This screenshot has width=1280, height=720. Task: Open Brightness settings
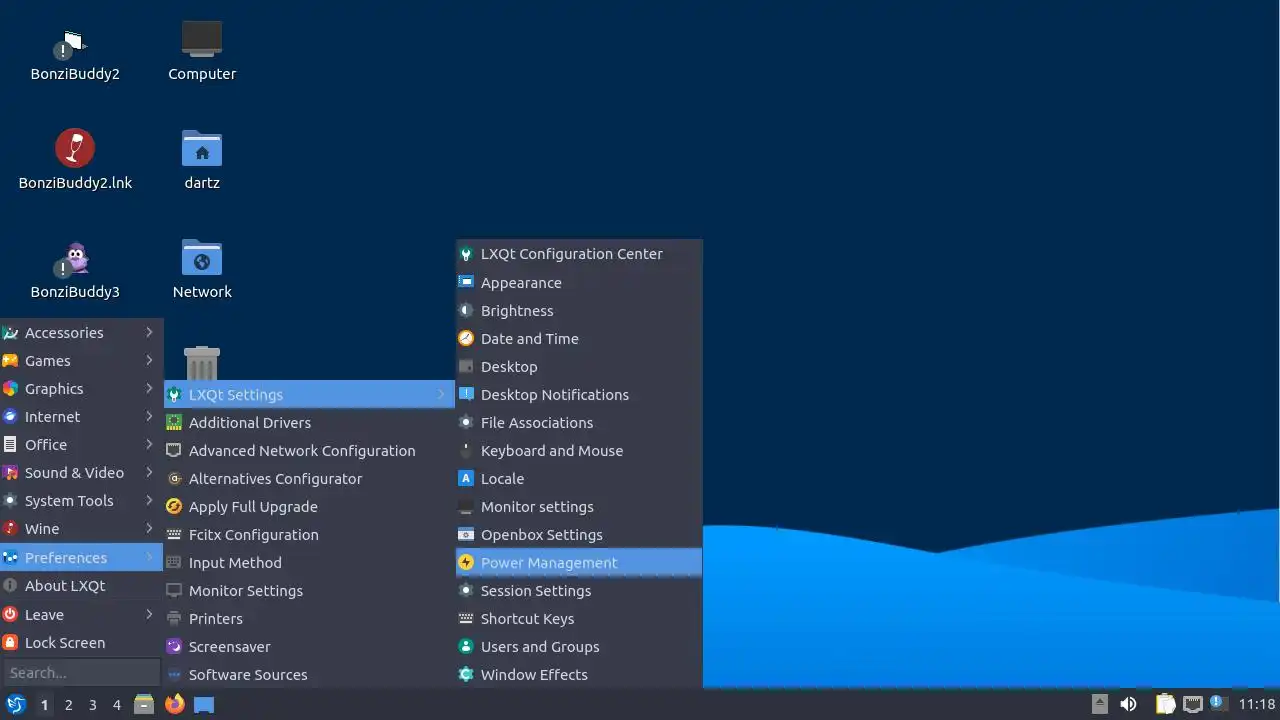pos(579,310)
